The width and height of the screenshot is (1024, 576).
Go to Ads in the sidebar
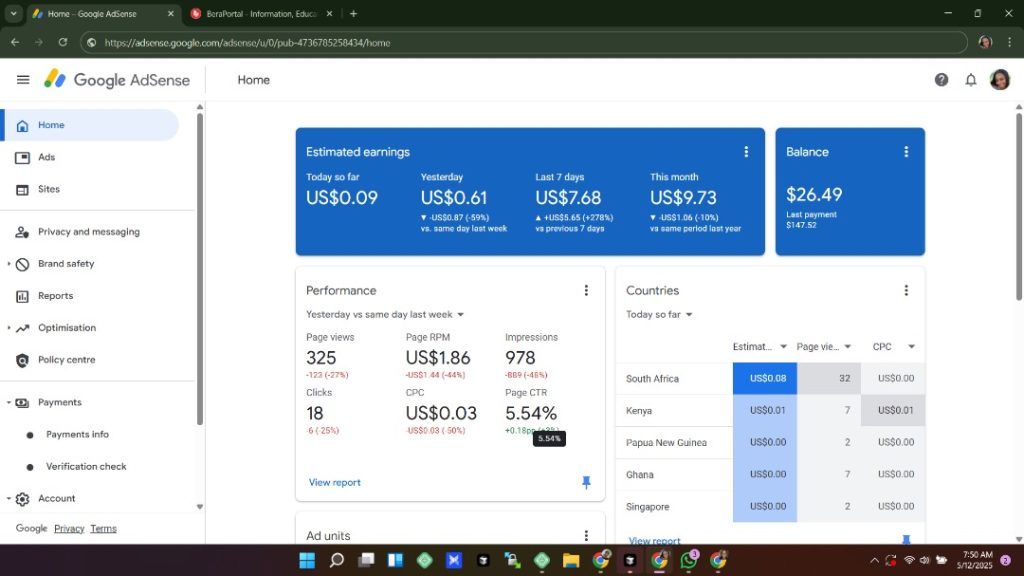(x=46, y=157)
